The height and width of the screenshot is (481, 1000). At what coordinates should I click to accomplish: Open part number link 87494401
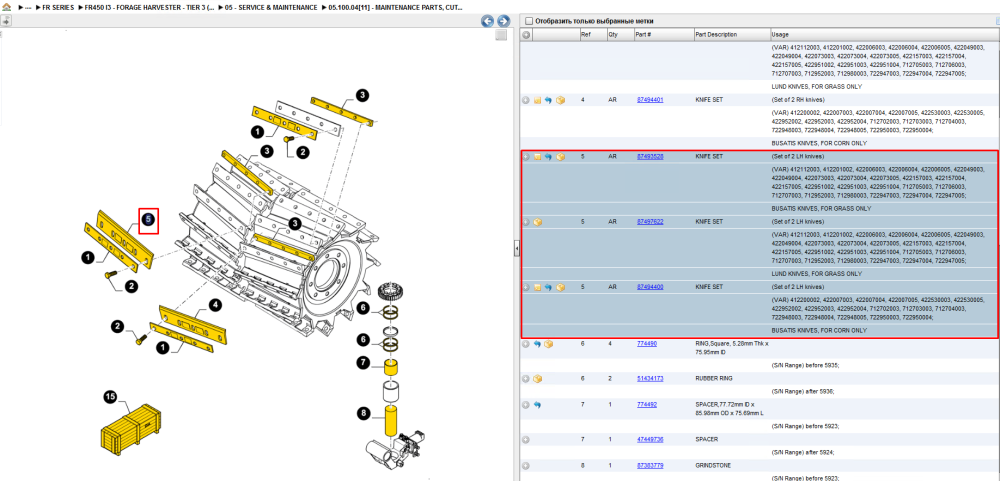click(650, 100)
